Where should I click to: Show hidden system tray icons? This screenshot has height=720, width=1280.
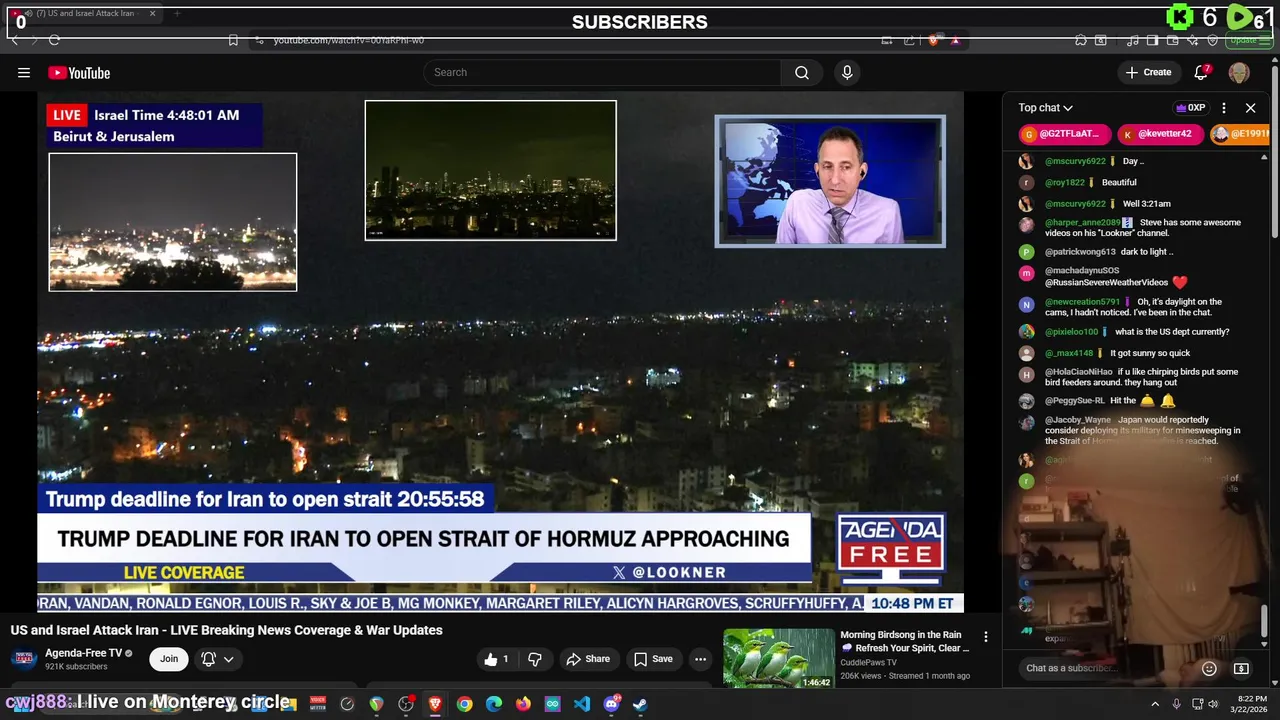1155,704
